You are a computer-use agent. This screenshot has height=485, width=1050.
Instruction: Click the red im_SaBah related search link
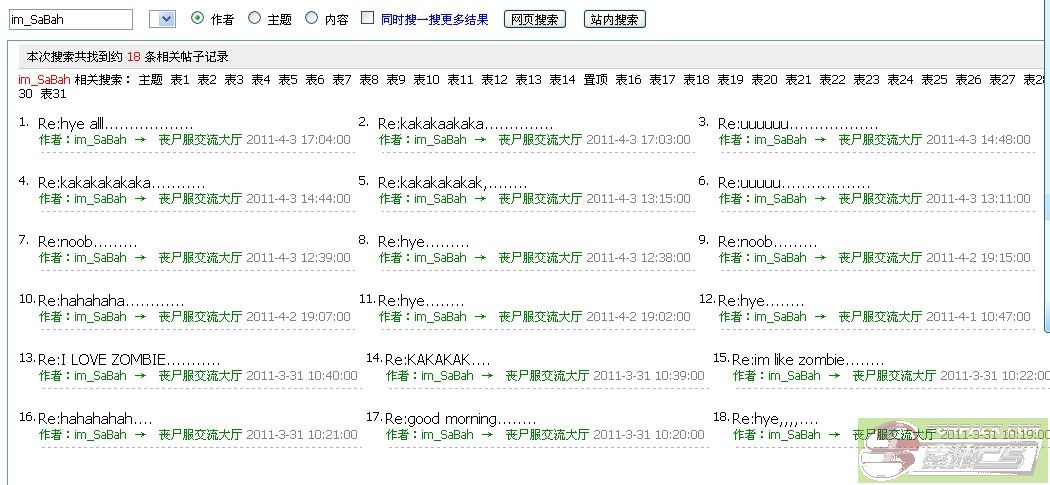coord(44,80)
